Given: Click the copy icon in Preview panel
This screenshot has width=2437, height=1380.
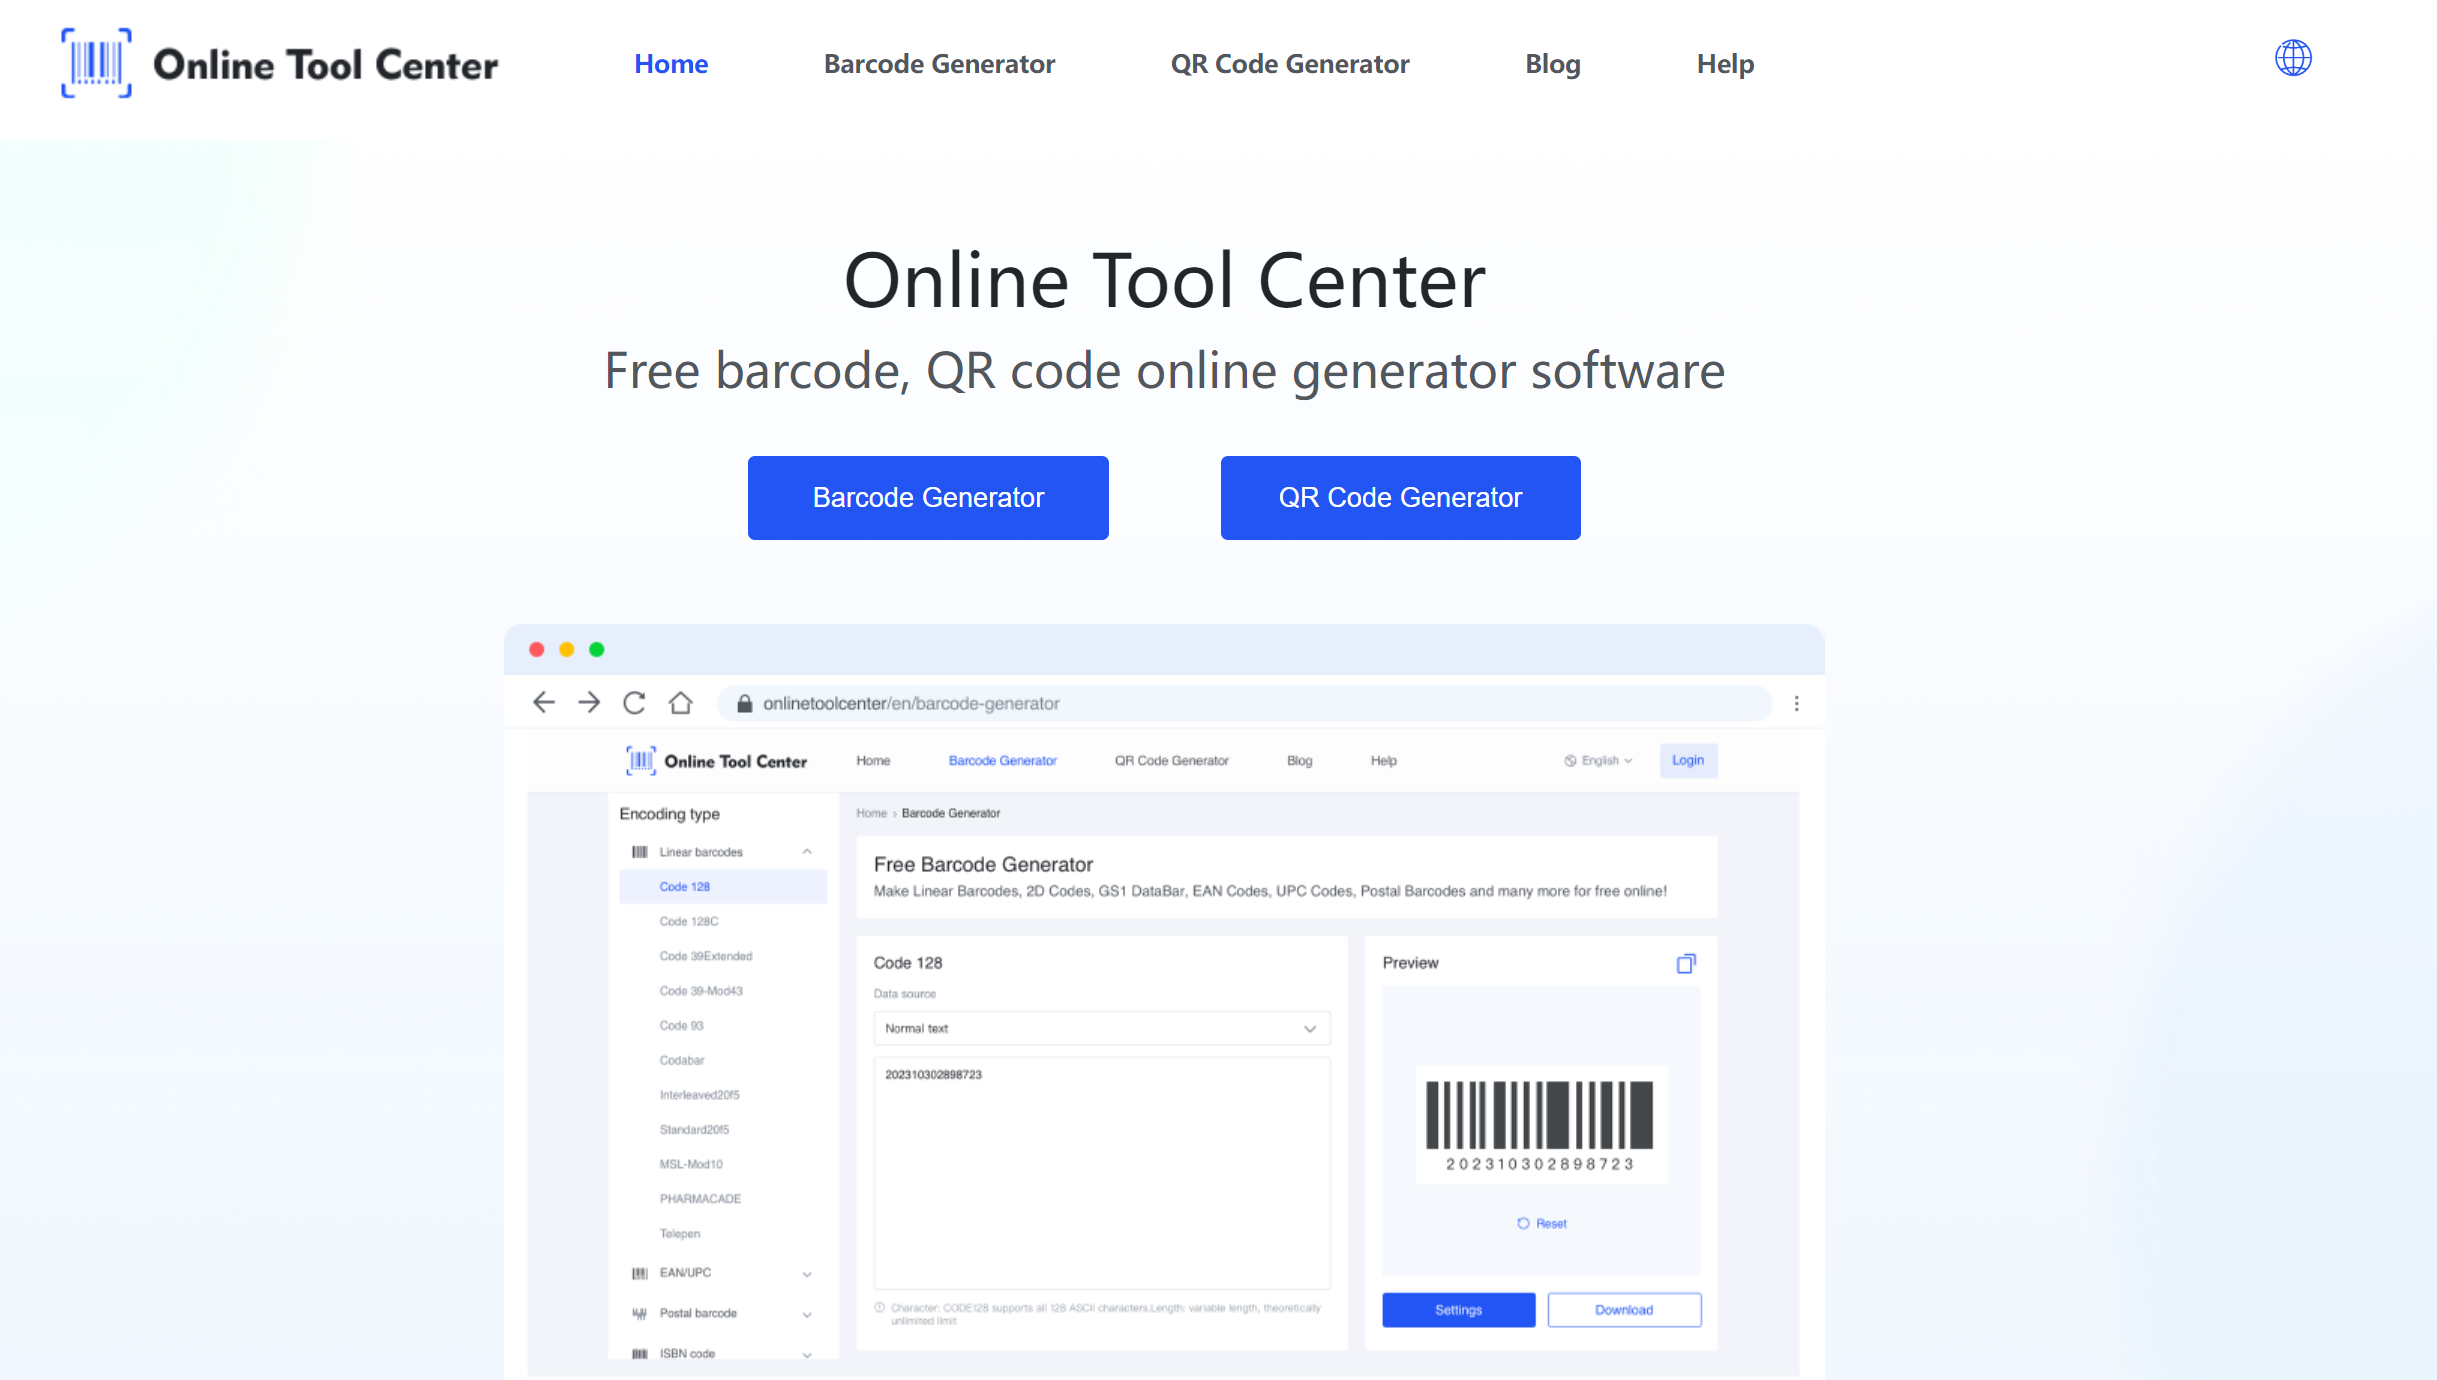Looking at the screenshot, I should click(x=1685, y=961).
